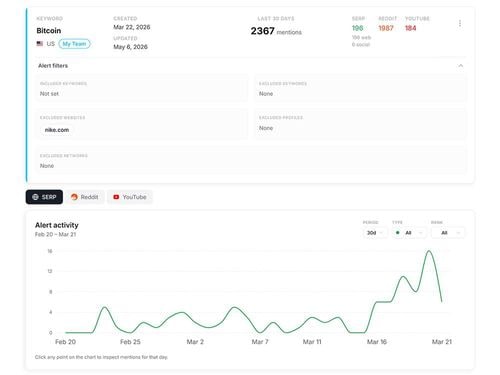Click the Reddit logo icon
The image size is (500, 375).
74,197
